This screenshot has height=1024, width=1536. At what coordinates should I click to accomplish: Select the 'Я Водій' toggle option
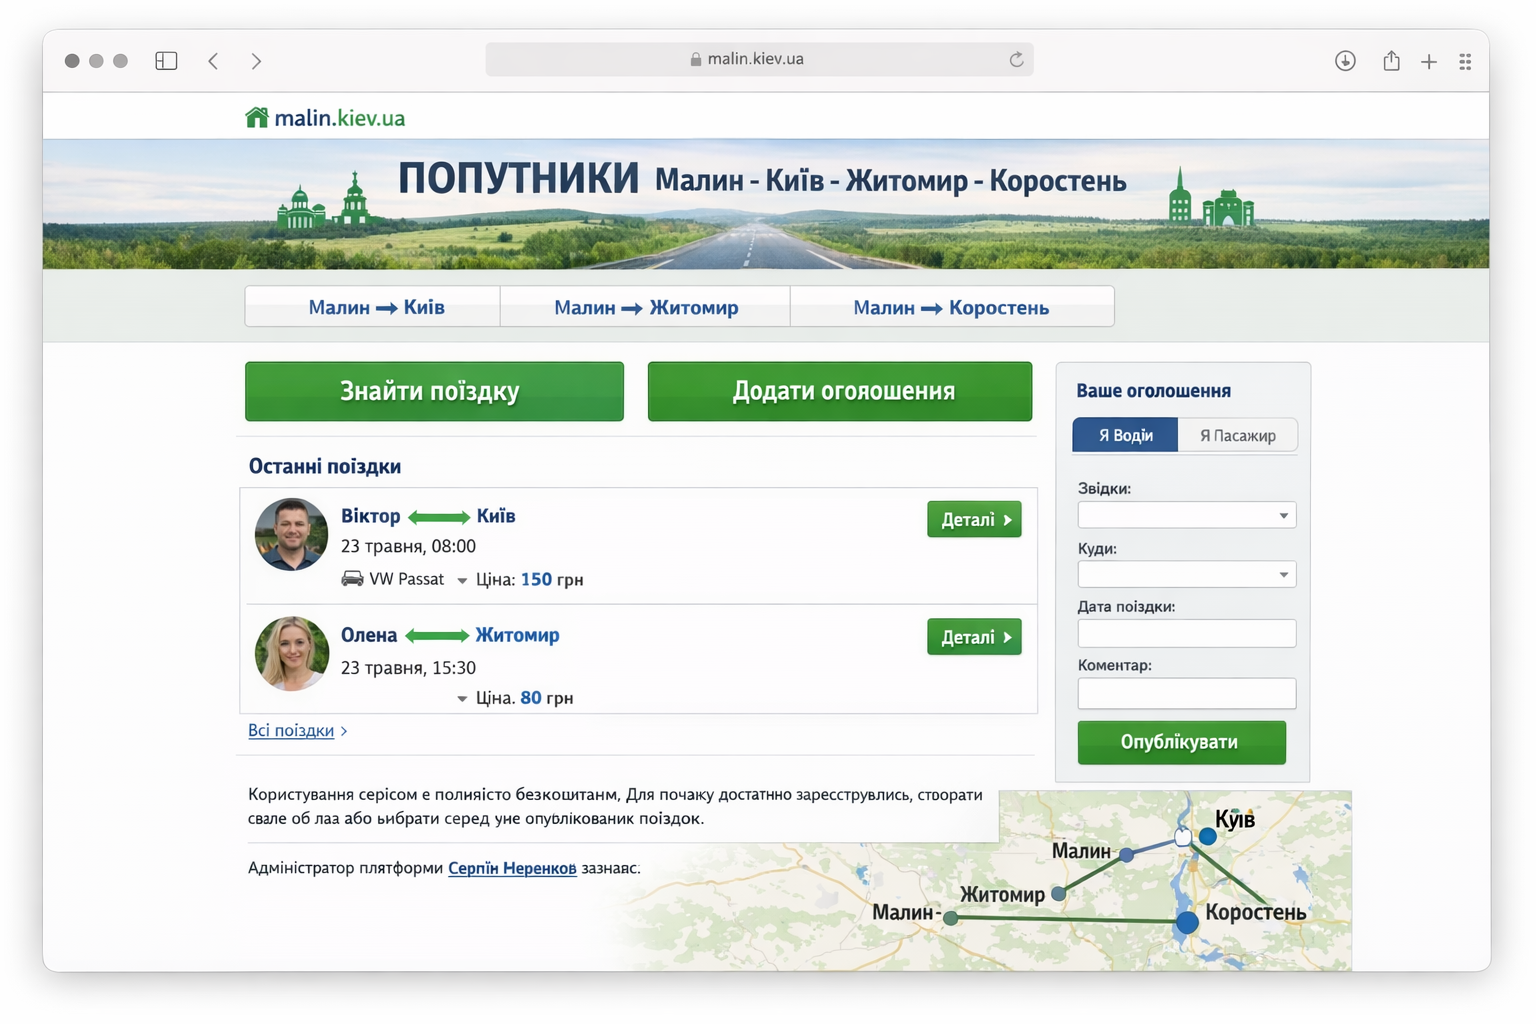1125,436
